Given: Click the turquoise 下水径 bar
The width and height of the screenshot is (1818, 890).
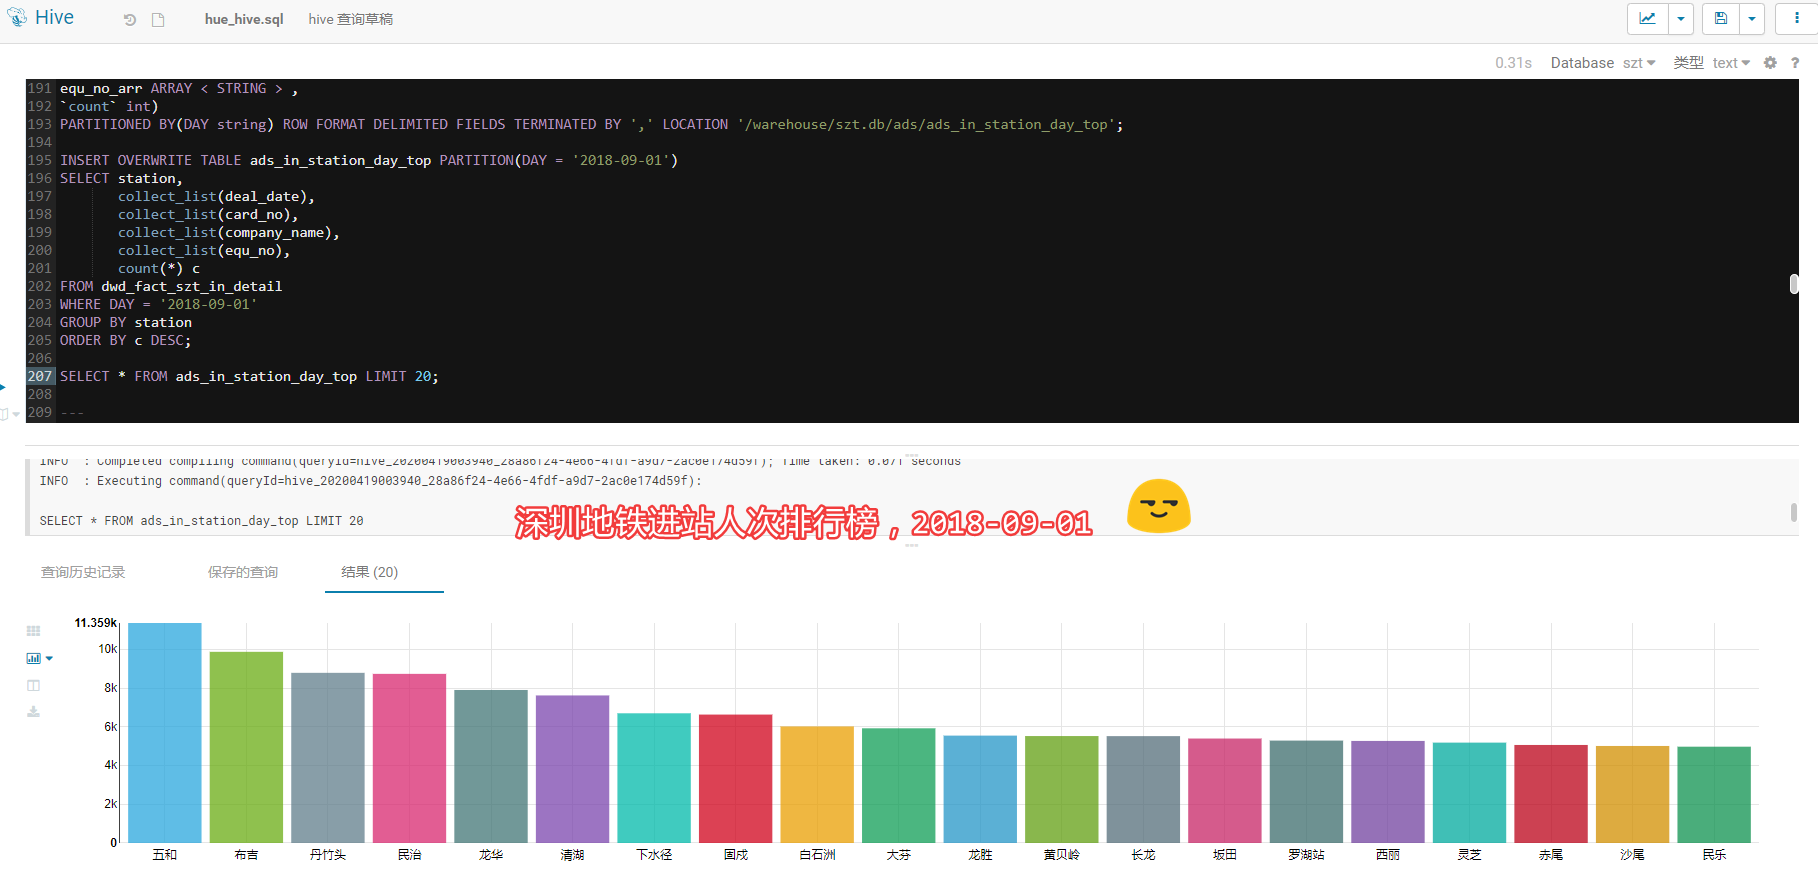Looking at the screenshot, I should pyautogui.click(x=654, y=778).
